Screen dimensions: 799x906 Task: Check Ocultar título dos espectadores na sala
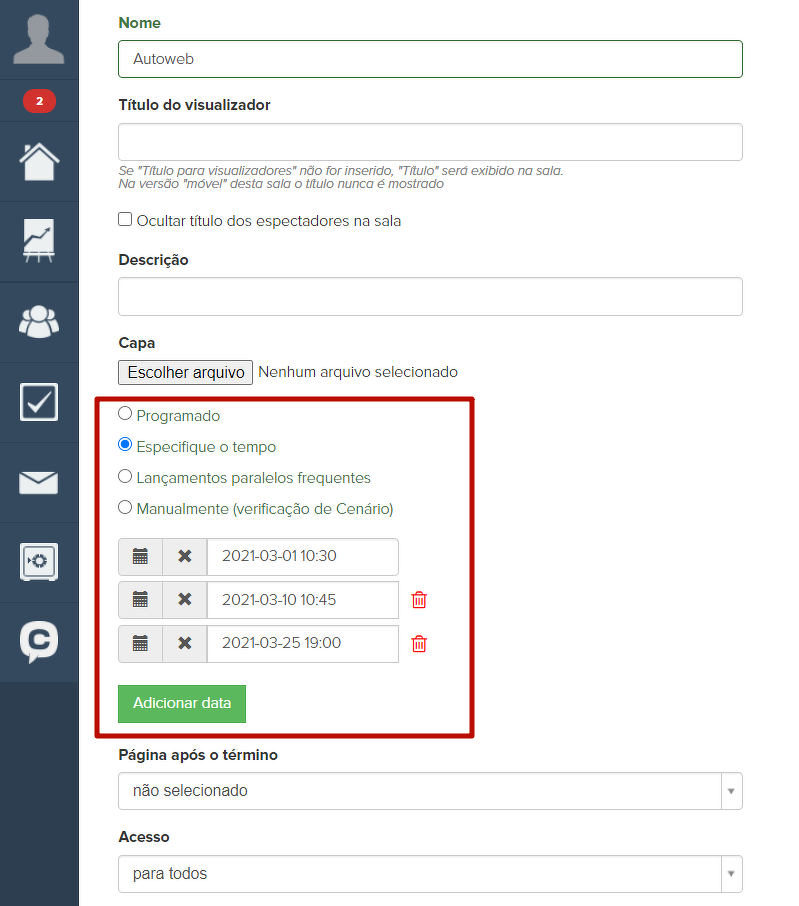[125, 220]
